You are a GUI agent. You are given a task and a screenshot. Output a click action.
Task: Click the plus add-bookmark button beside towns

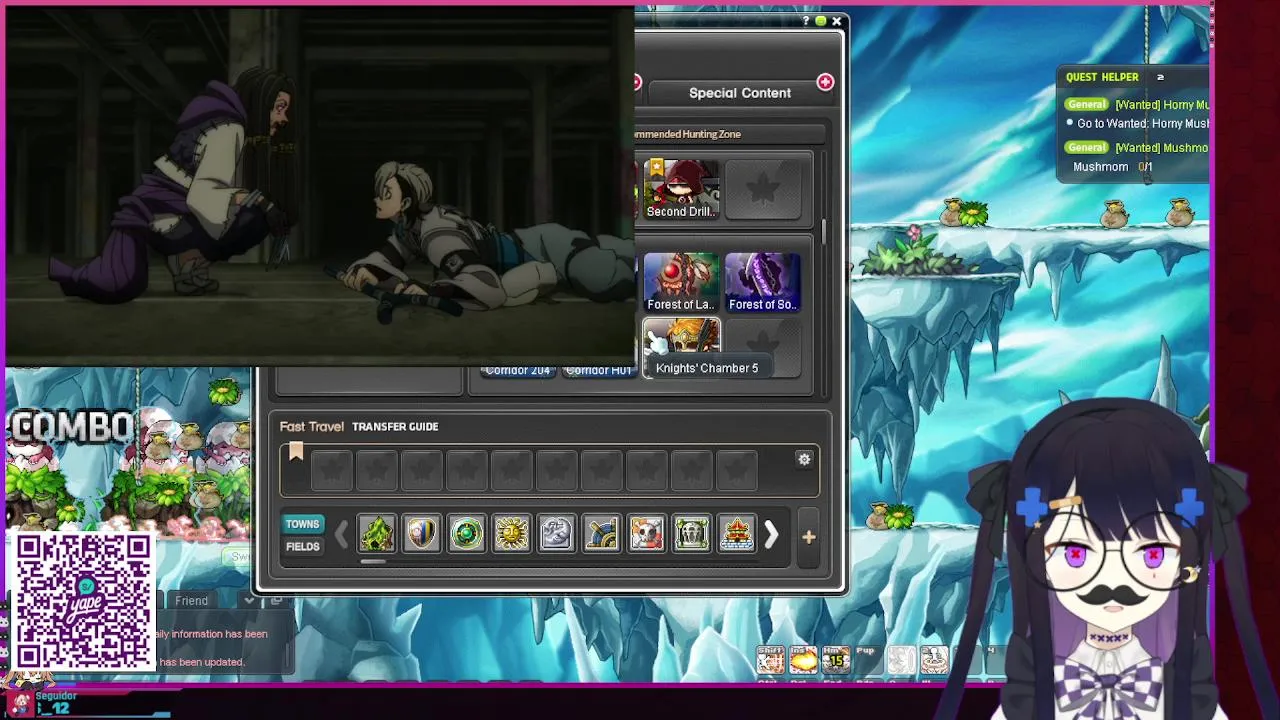pos(809,537)
